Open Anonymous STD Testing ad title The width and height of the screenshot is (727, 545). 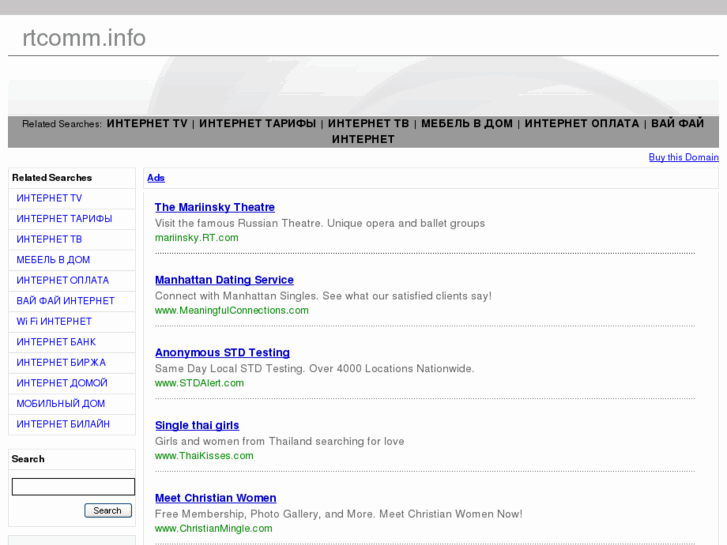(222, 353)
